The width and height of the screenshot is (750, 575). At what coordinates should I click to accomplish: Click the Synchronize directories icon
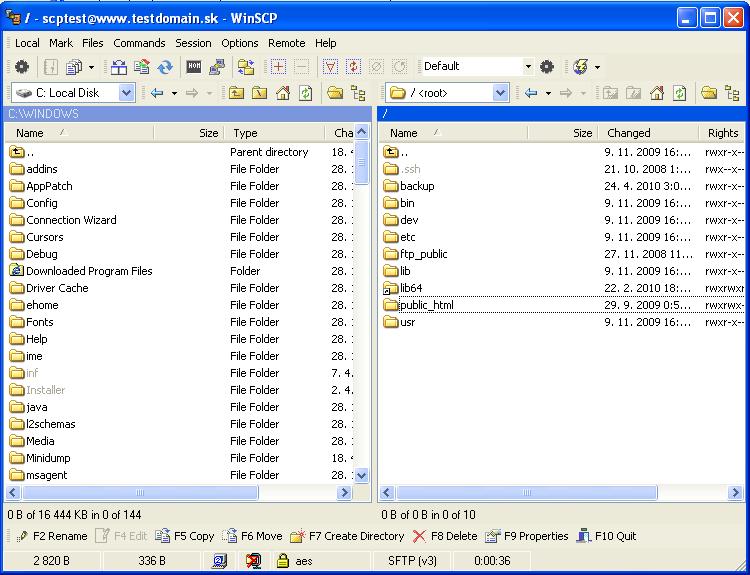click(x=142, y=66)
